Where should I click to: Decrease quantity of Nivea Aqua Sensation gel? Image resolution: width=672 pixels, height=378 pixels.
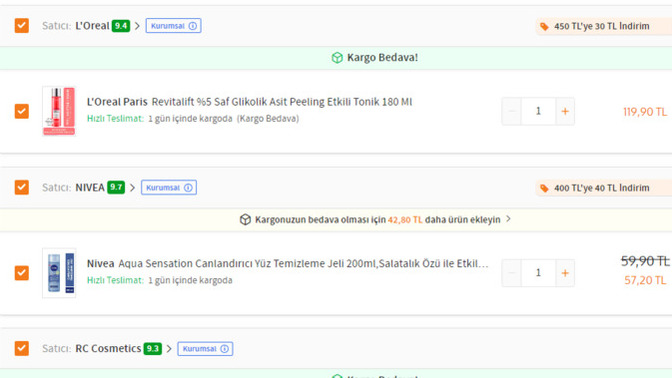(x=511, y=273)
